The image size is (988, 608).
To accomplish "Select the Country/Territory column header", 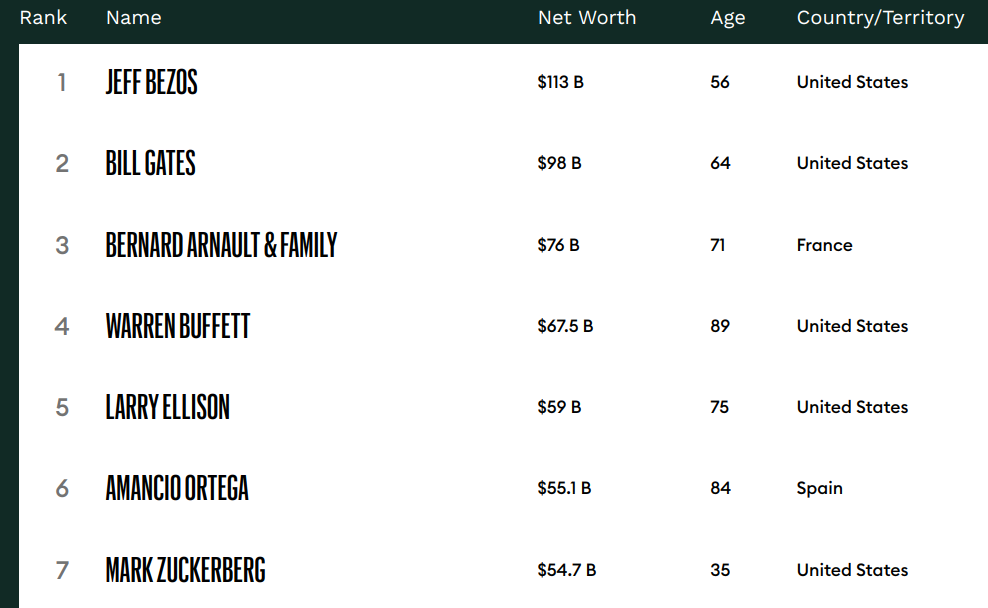I will click(x=880, y=18).
